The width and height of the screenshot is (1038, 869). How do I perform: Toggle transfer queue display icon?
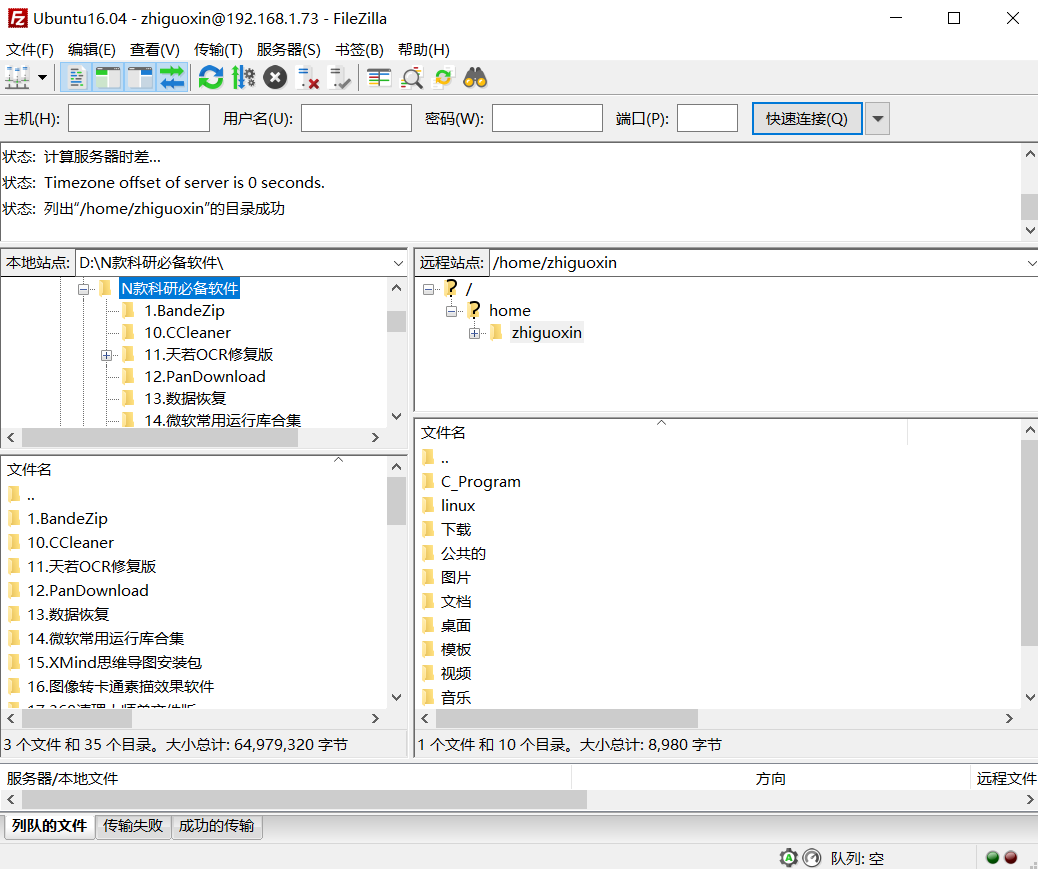[172, 78]
